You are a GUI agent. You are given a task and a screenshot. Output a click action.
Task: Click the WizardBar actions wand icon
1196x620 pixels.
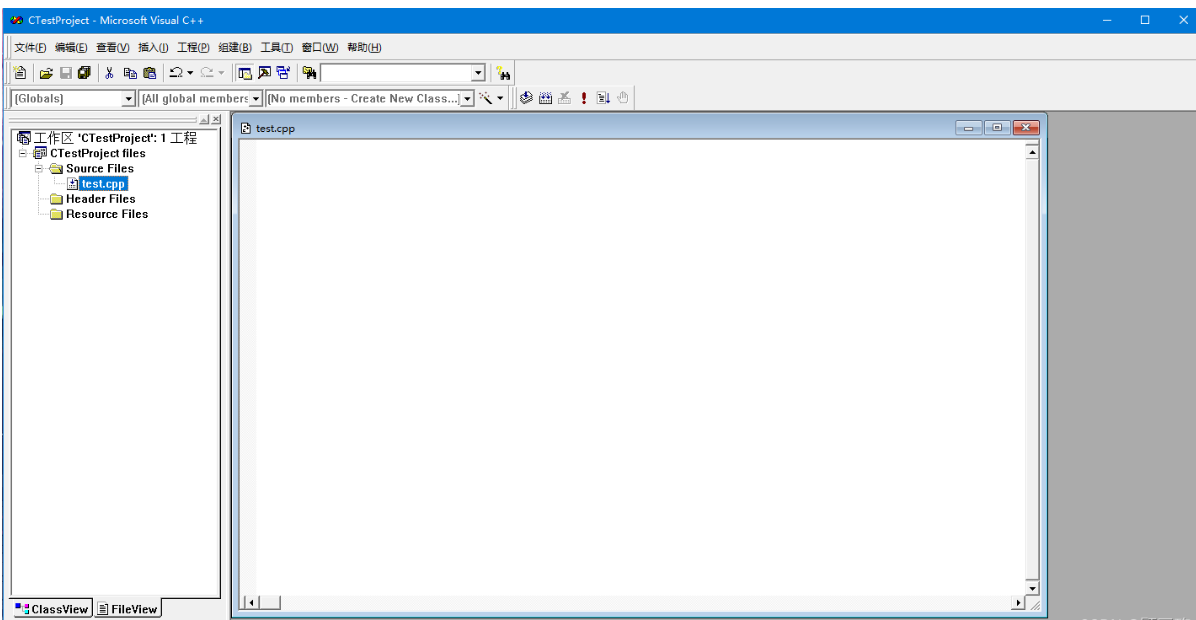click(x=485, y=98)
